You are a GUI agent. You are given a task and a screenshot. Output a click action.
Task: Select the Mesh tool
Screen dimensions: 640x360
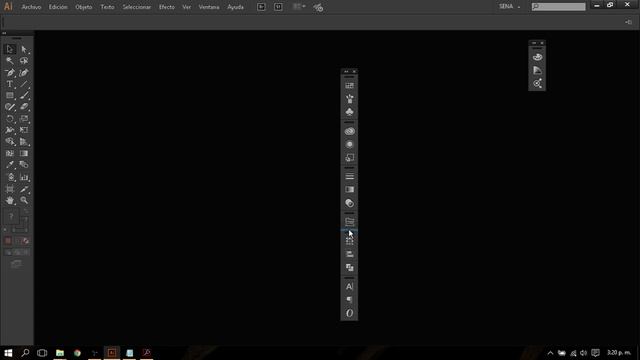coord(10,153)
